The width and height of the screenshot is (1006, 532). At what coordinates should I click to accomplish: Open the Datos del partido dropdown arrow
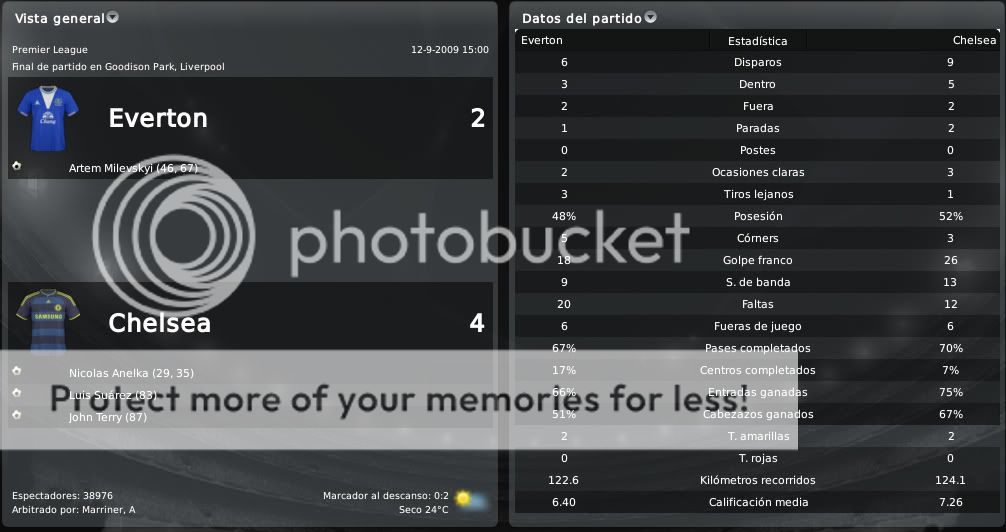[651, 17]
